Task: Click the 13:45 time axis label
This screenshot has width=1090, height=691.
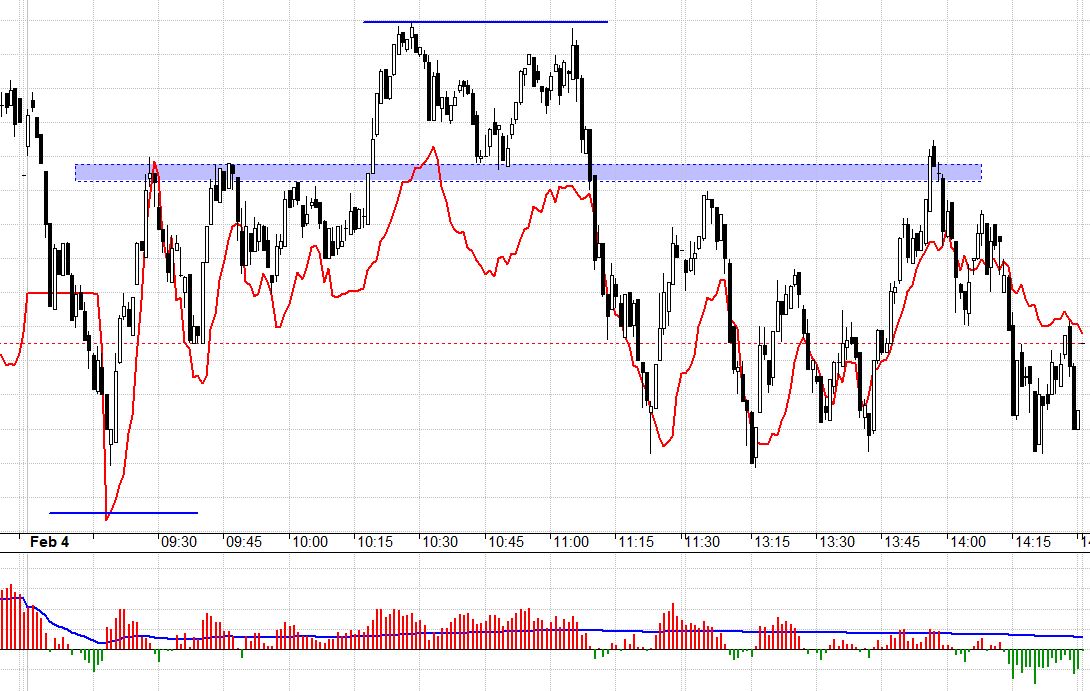Action: tap(902, 542)
